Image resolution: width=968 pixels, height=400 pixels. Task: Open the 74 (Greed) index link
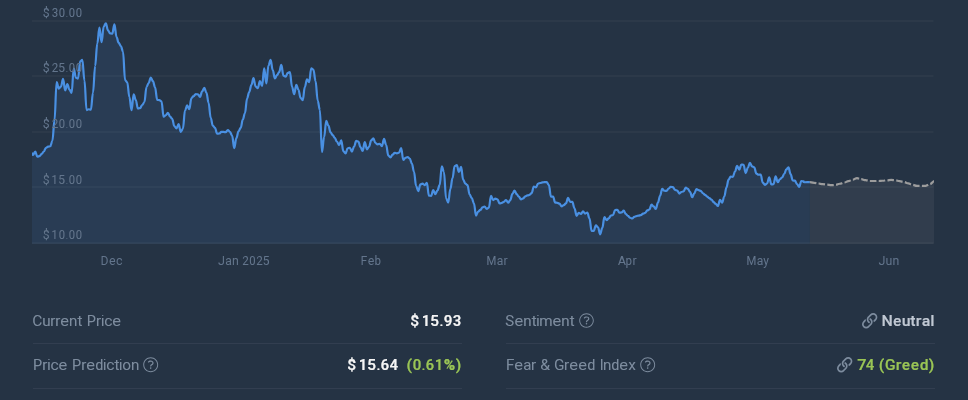(896, 365)
